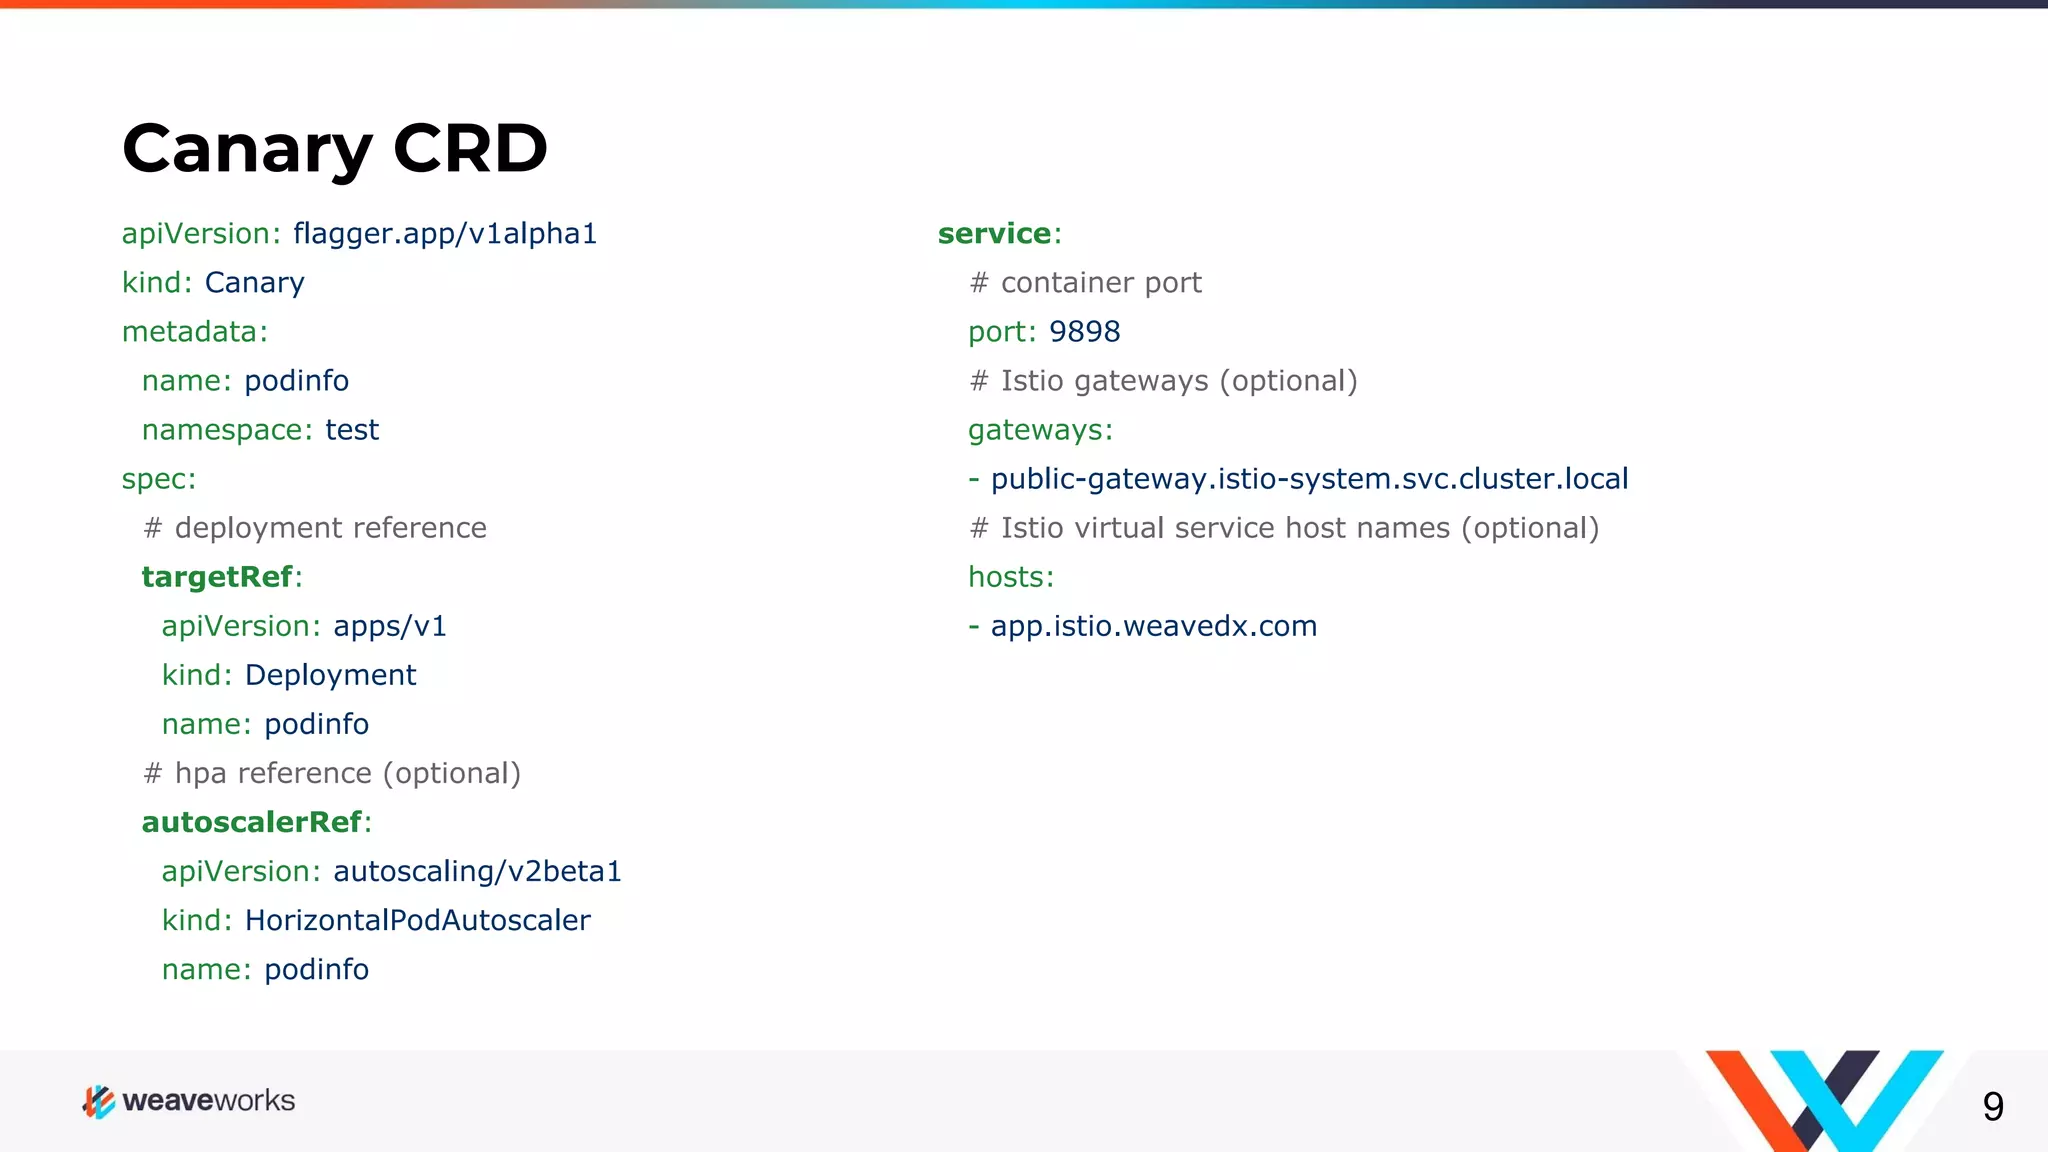Click the 'apiVersion: autoscaling/v2beta1' line
The width and height of the screenshot is (2048, 1152).
pos(391,872)
